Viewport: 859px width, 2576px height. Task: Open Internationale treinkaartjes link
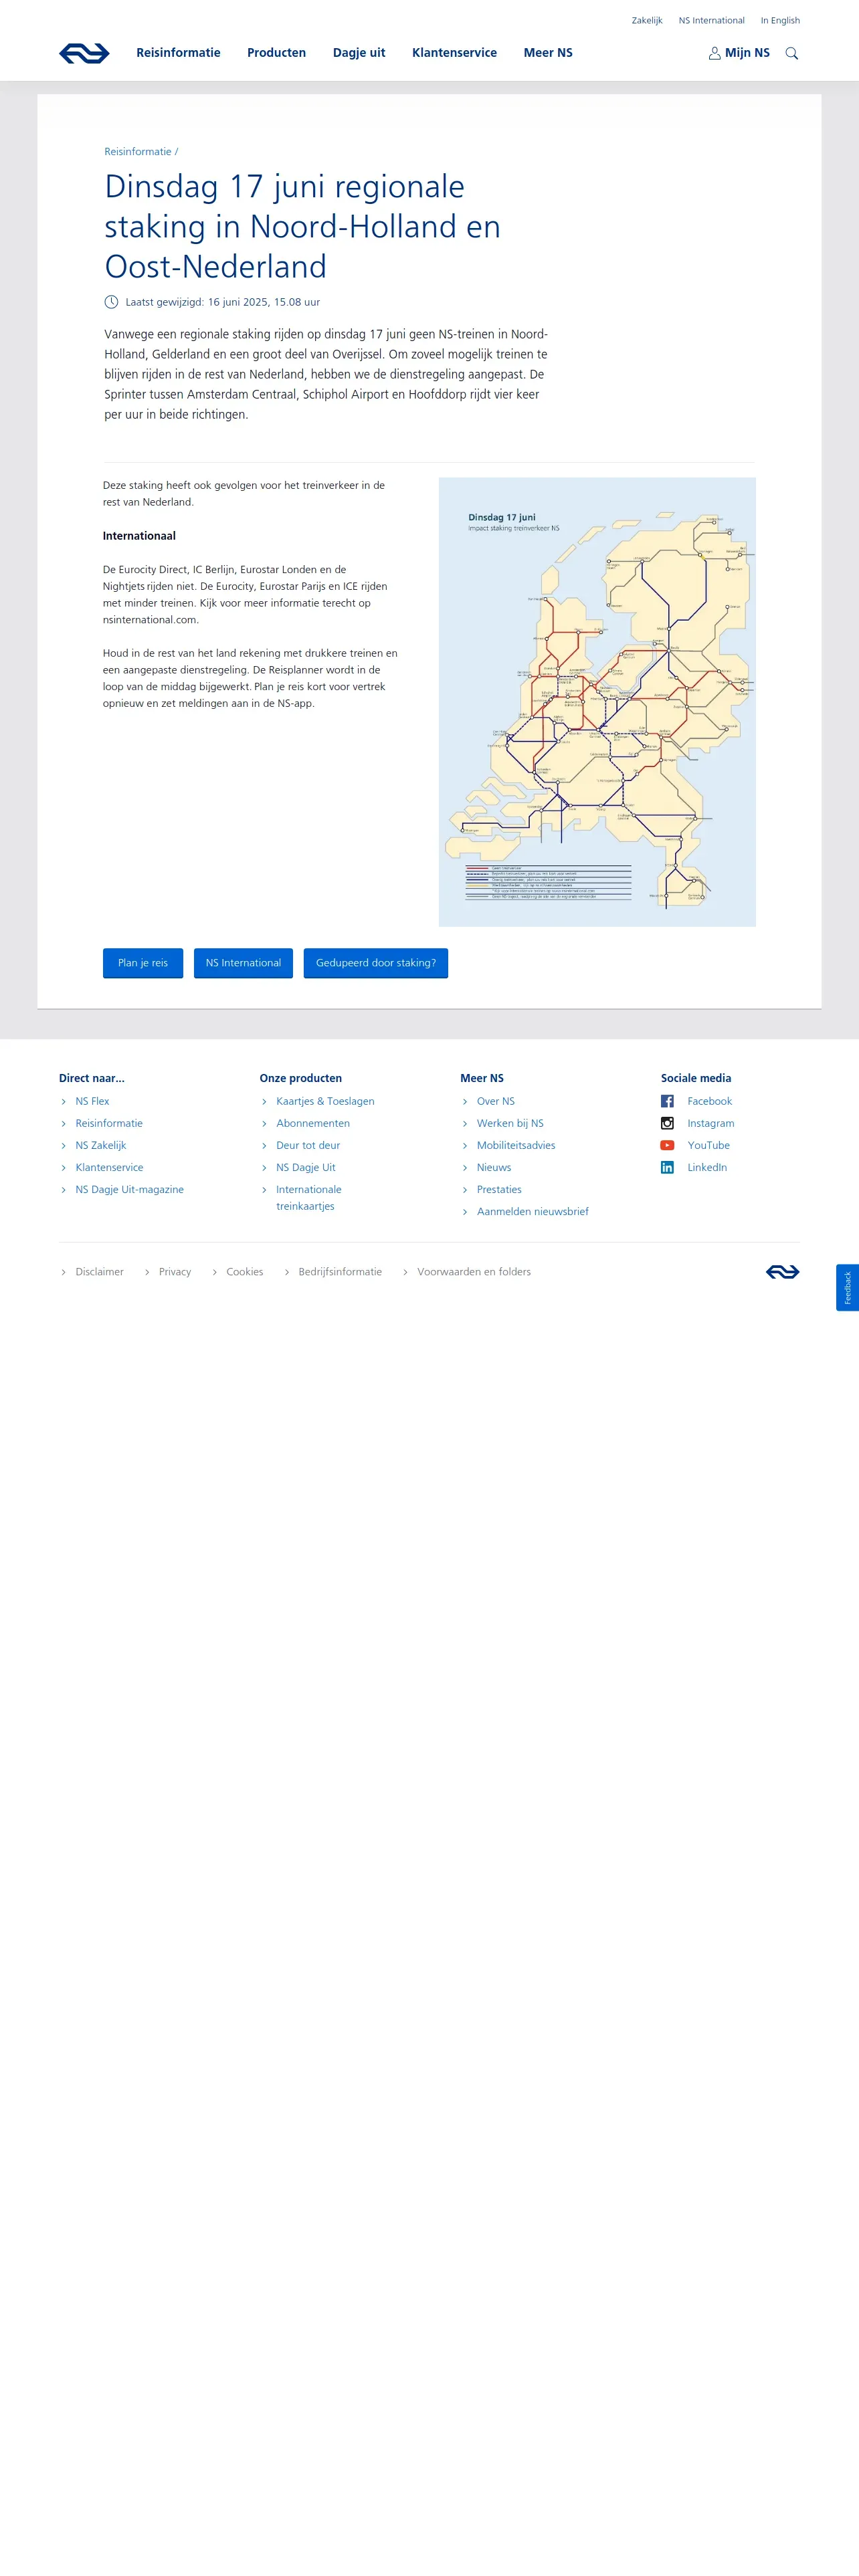click(x=308, y=1198)
